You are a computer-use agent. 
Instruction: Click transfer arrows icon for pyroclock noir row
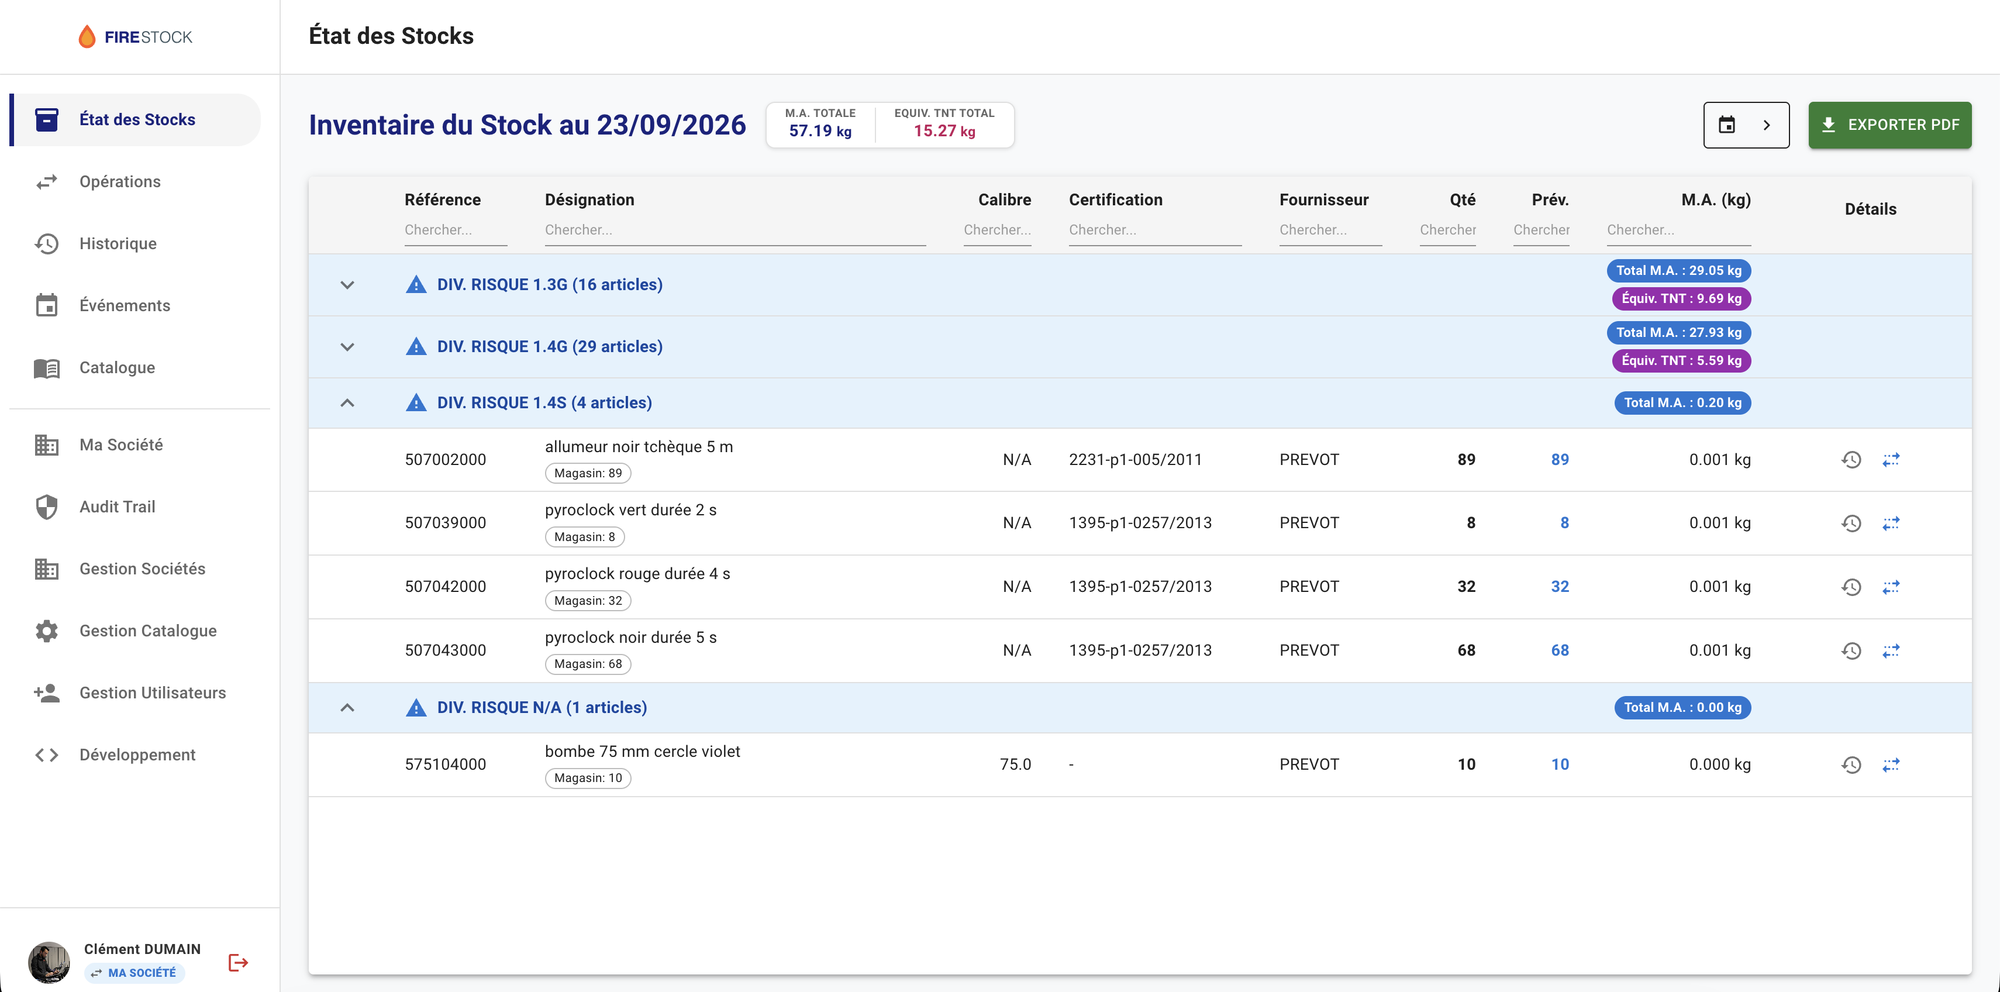click(x=1891, y=651)
